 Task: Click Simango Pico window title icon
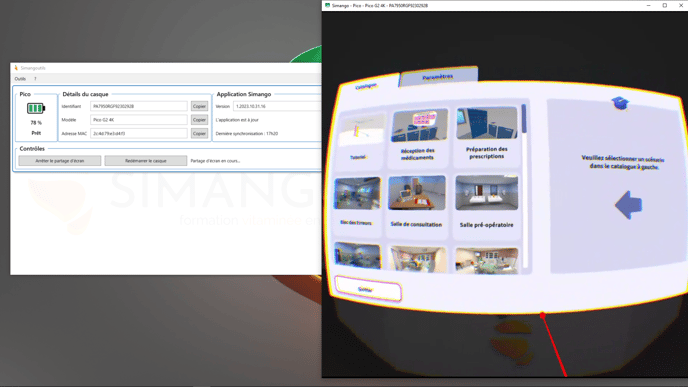click(327, 5)
